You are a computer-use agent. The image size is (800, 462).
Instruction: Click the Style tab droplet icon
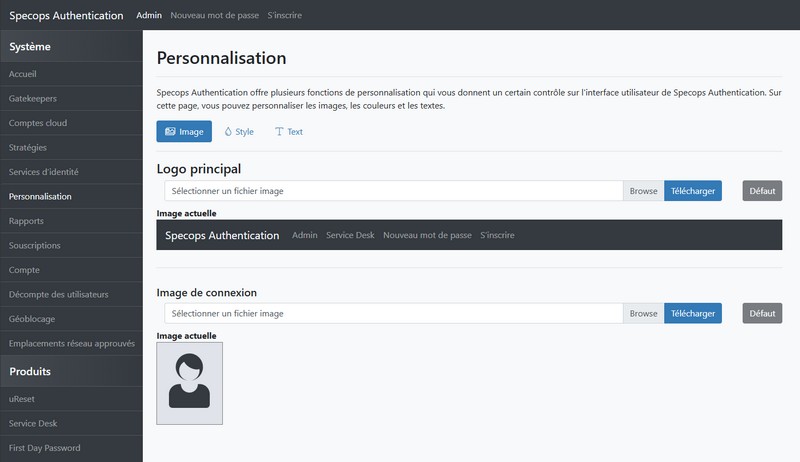[x=228, y=132]
